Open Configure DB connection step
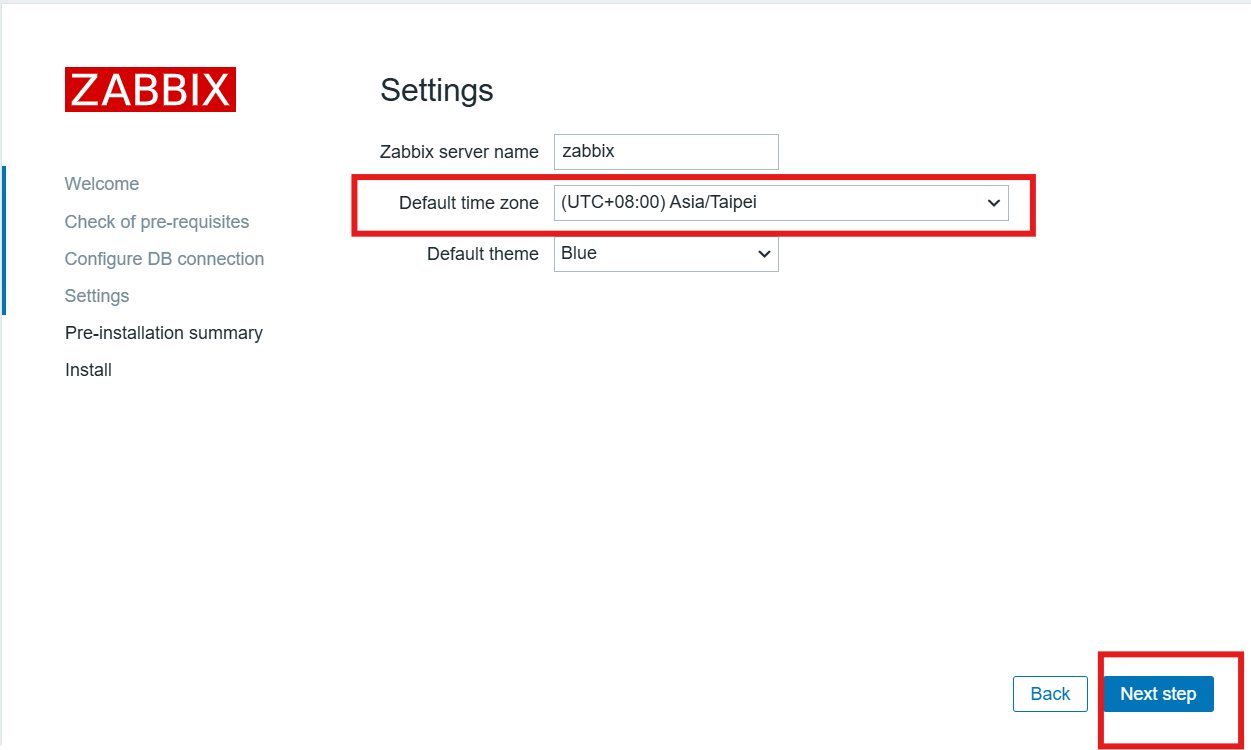Screen dimensions: 1251x750 164,259
